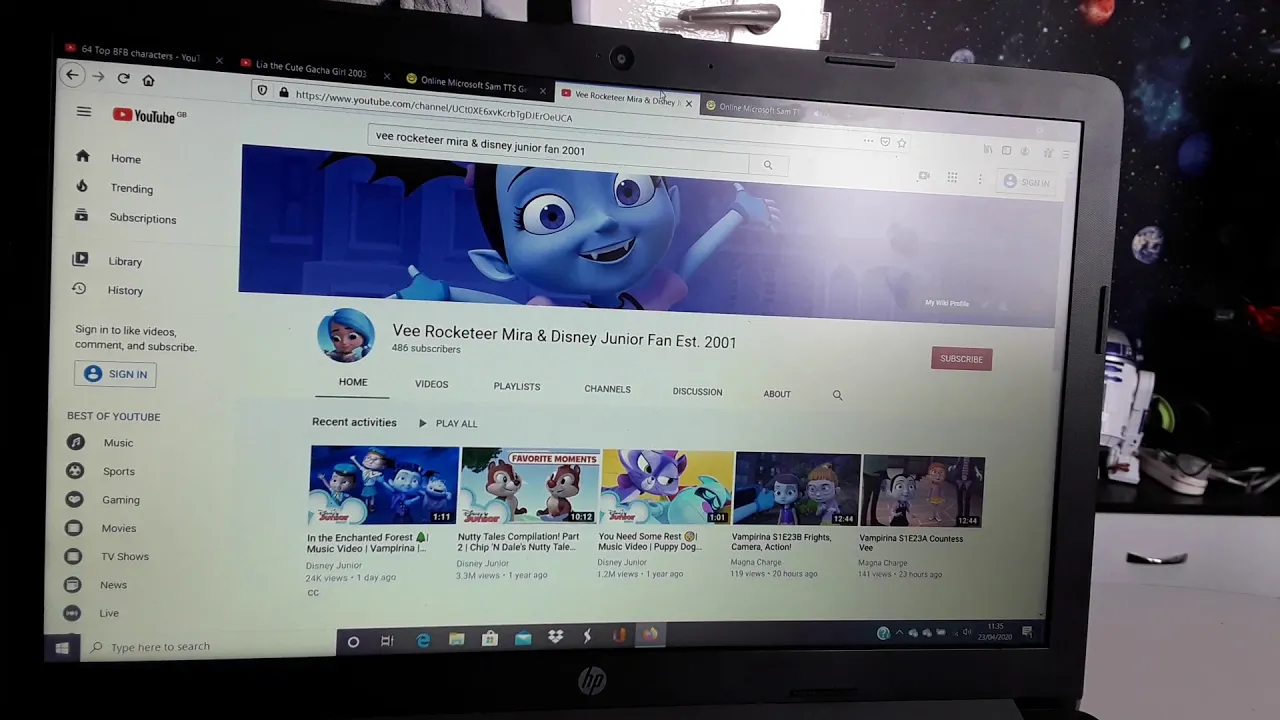Browse News under Best of YouTube

pos(96,584)
